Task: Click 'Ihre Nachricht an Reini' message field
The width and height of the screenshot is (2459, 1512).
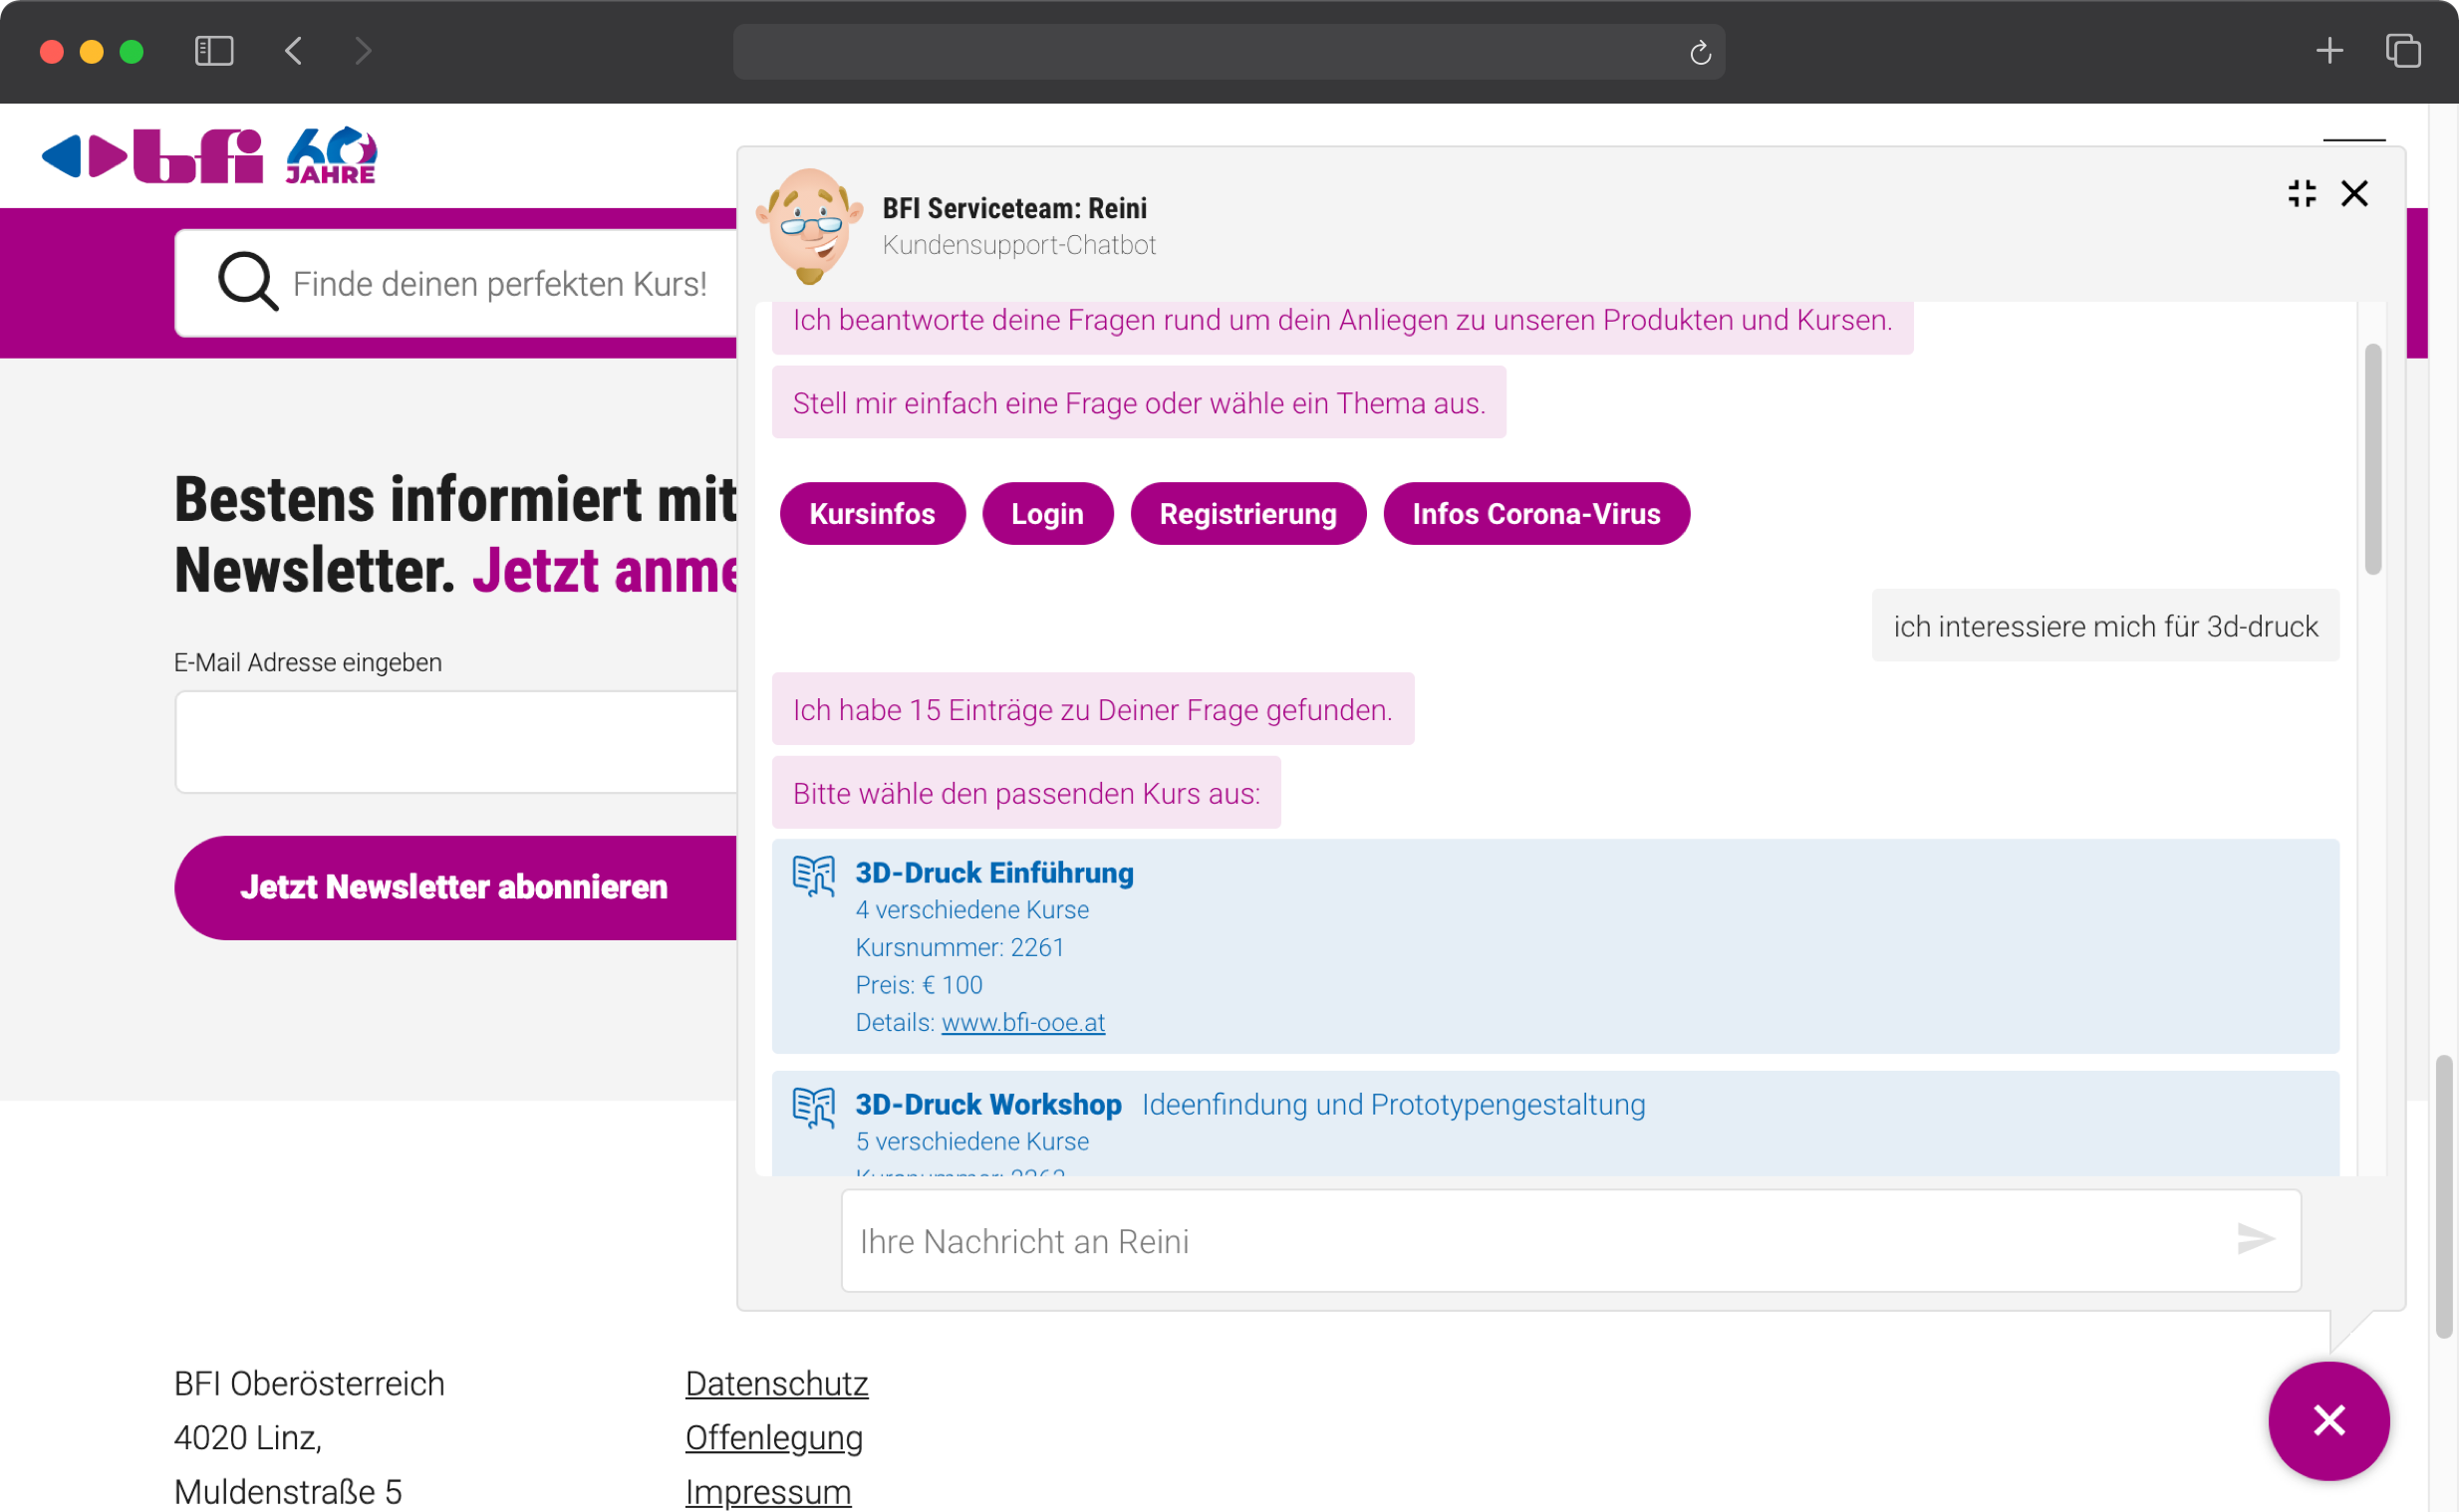Action: point(1570,1241)
